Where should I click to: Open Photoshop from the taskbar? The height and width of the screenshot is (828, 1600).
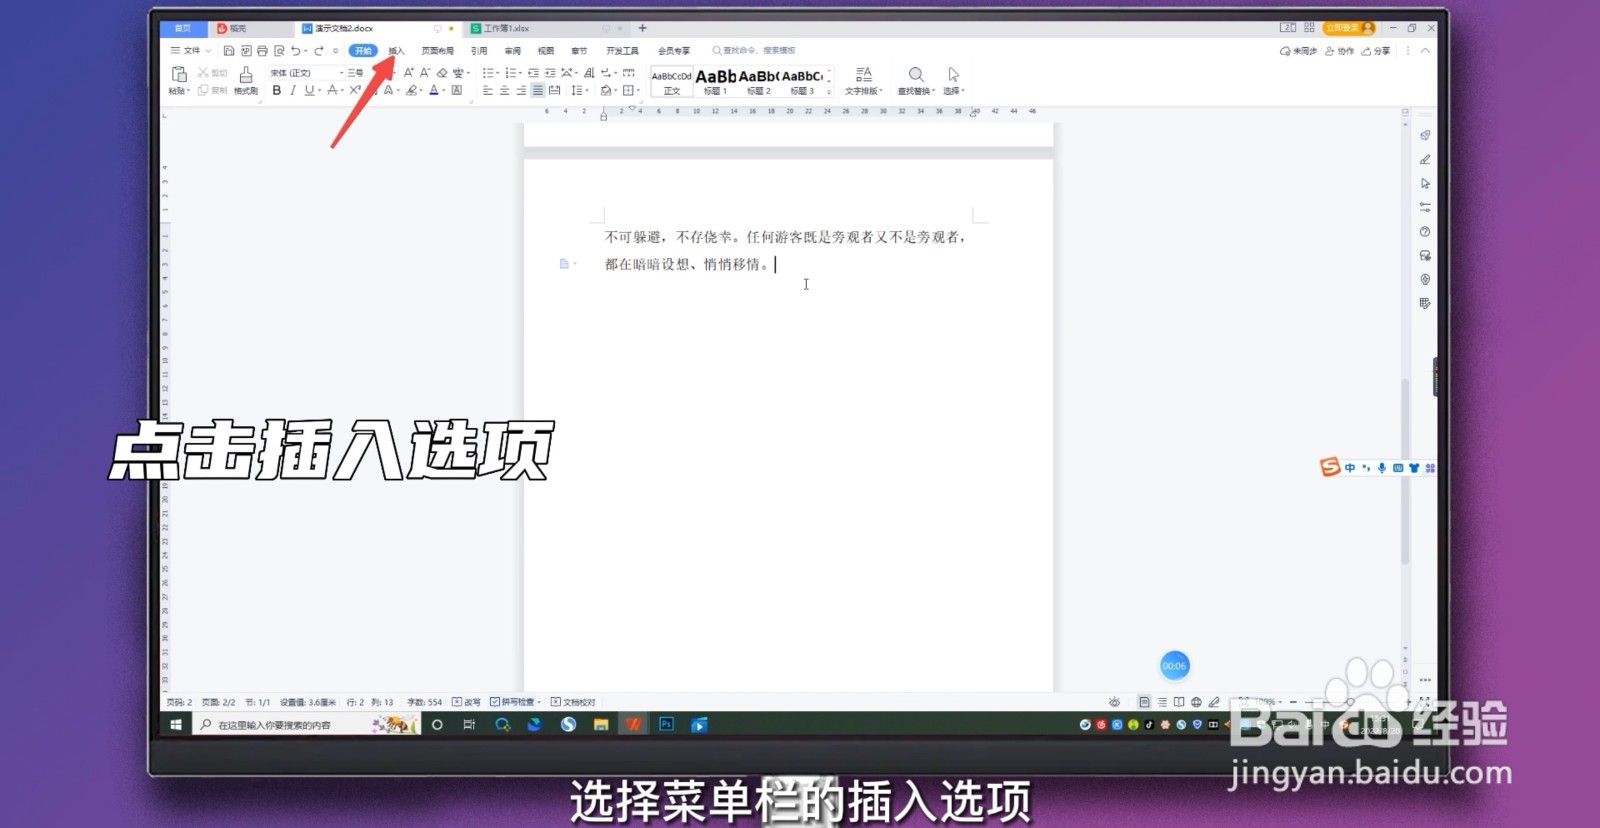pos(666,724)
